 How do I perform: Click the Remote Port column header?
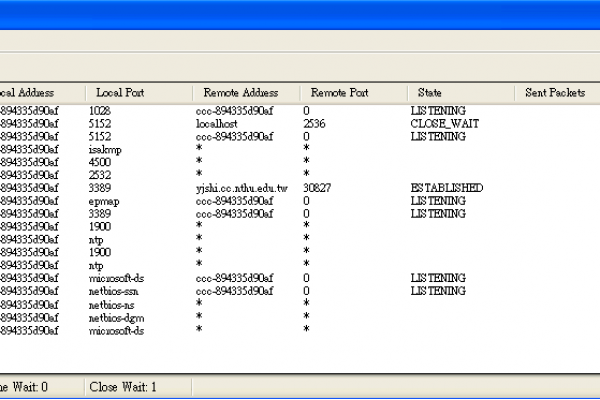[341, 92]
